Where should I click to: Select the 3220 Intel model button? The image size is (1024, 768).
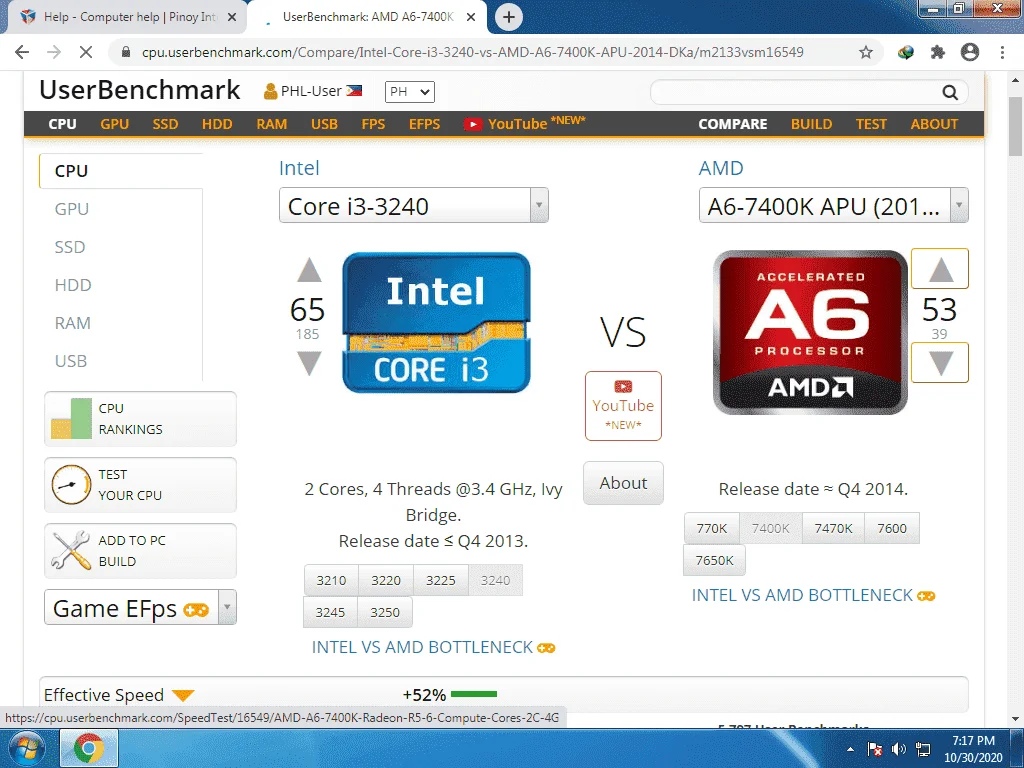click(x=386, y=580)
